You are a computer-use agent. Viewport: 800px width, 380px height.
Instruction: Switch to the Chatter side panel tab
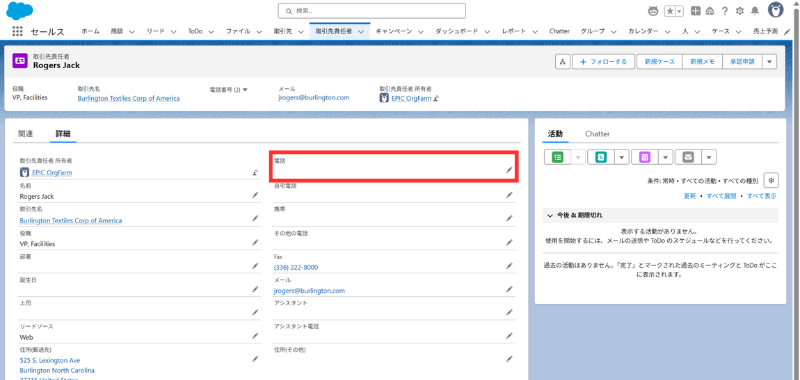[x=597, y=134]
